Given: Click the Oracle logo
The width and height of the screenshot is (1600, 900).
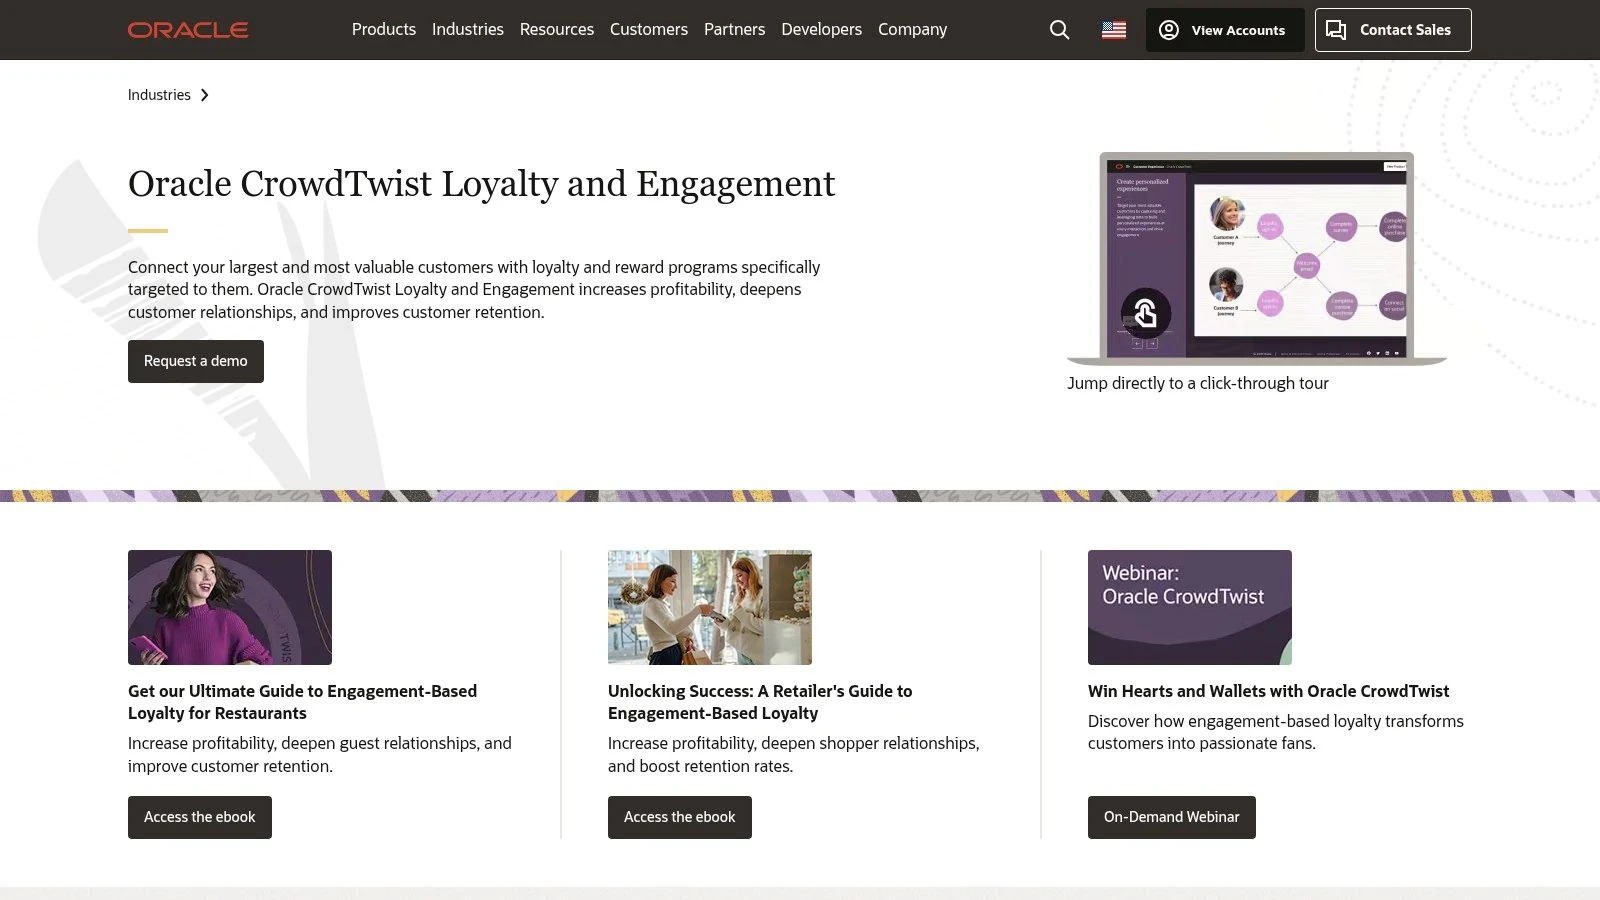Looking at the screenshot, I should [x=188, y=29].
